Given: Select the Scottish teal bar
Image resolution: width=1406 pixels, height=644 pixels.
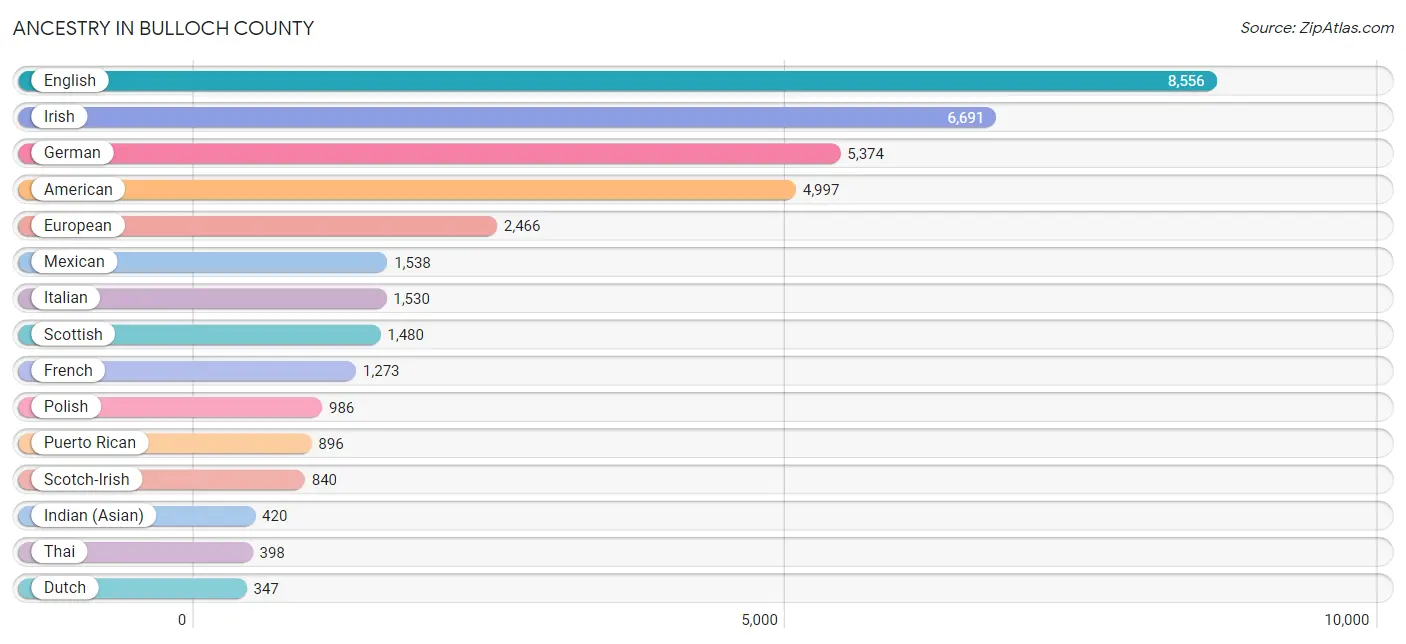Looking at the screenshot, I should coord(199,334).
